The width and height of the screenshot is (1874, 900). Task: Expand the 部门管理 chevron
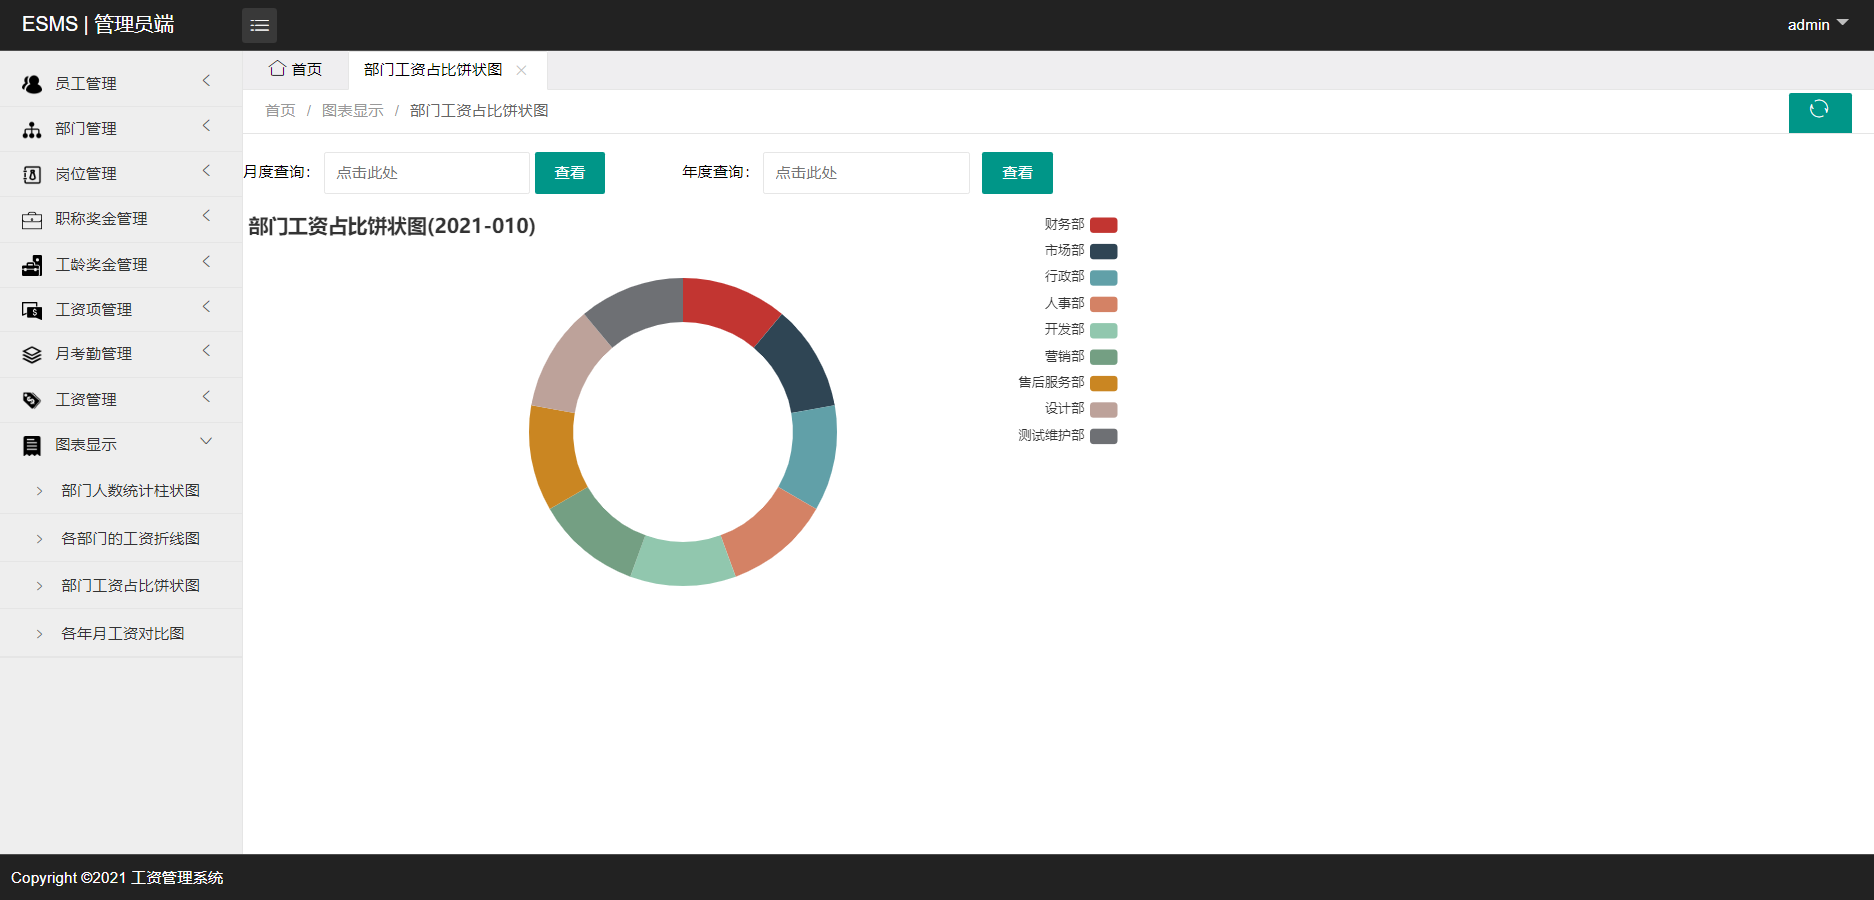click(x=207, y=125)
